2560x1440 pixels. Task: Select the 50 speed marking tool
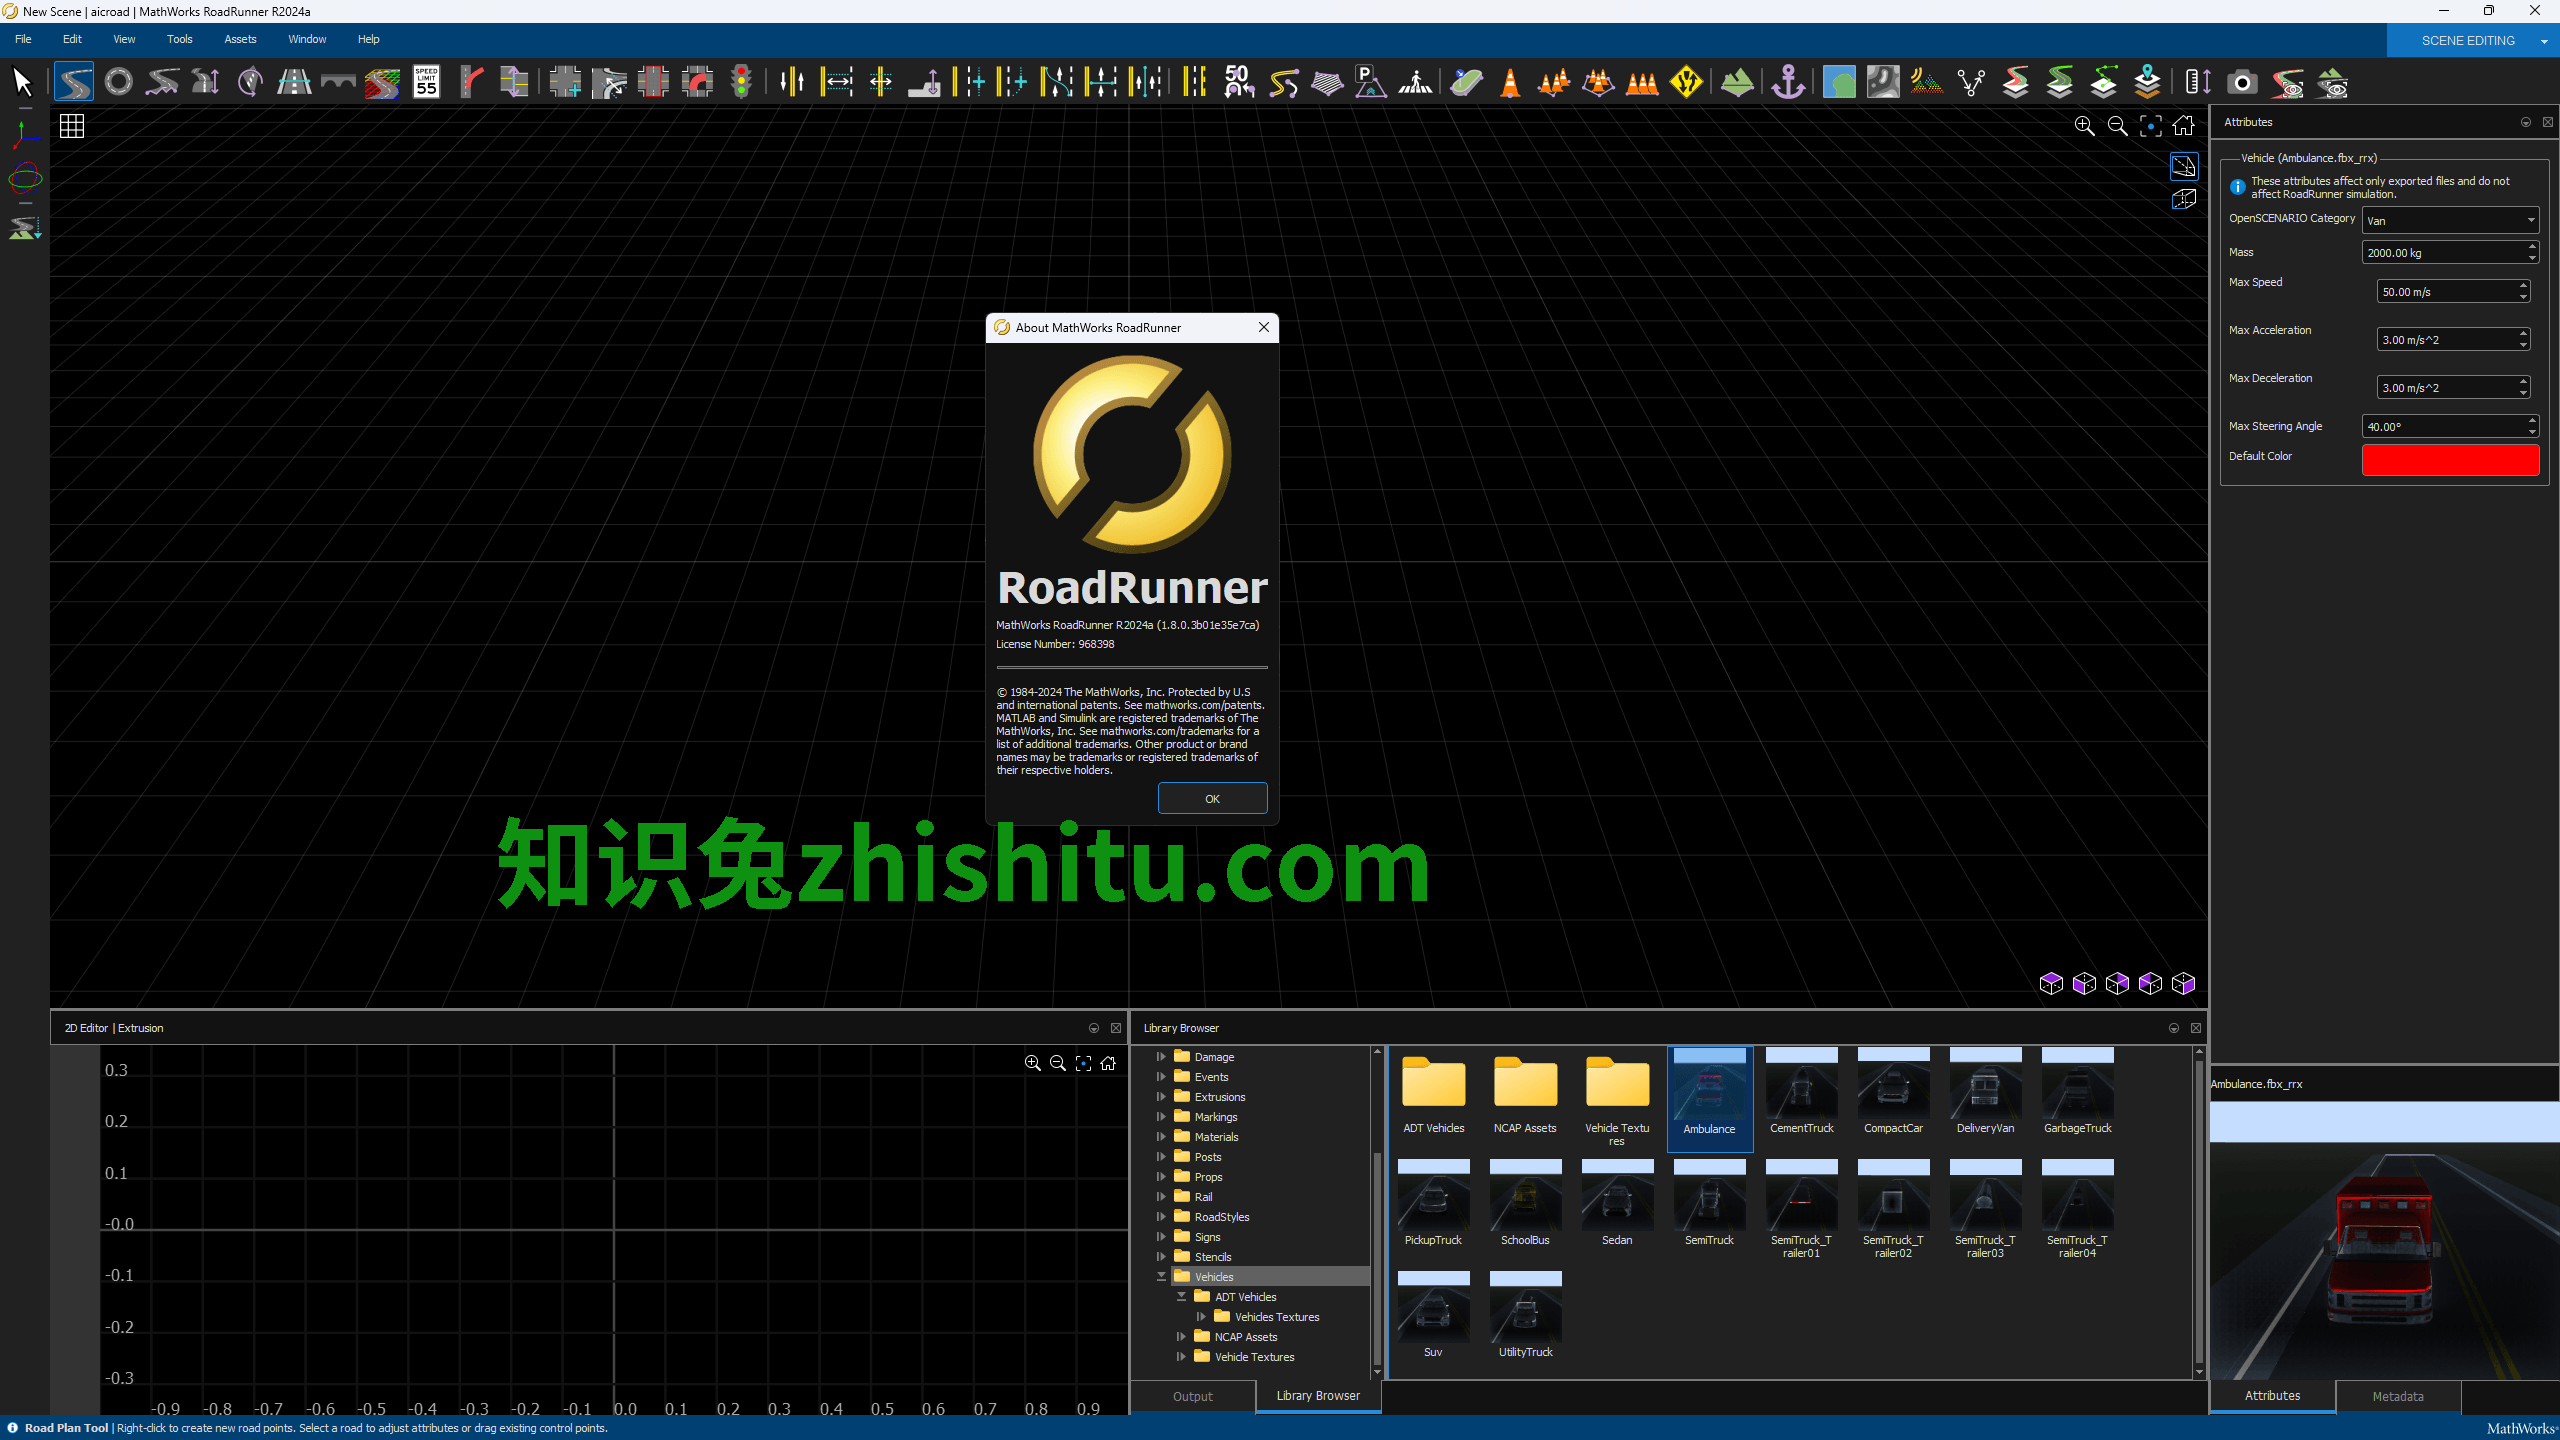1238,82
